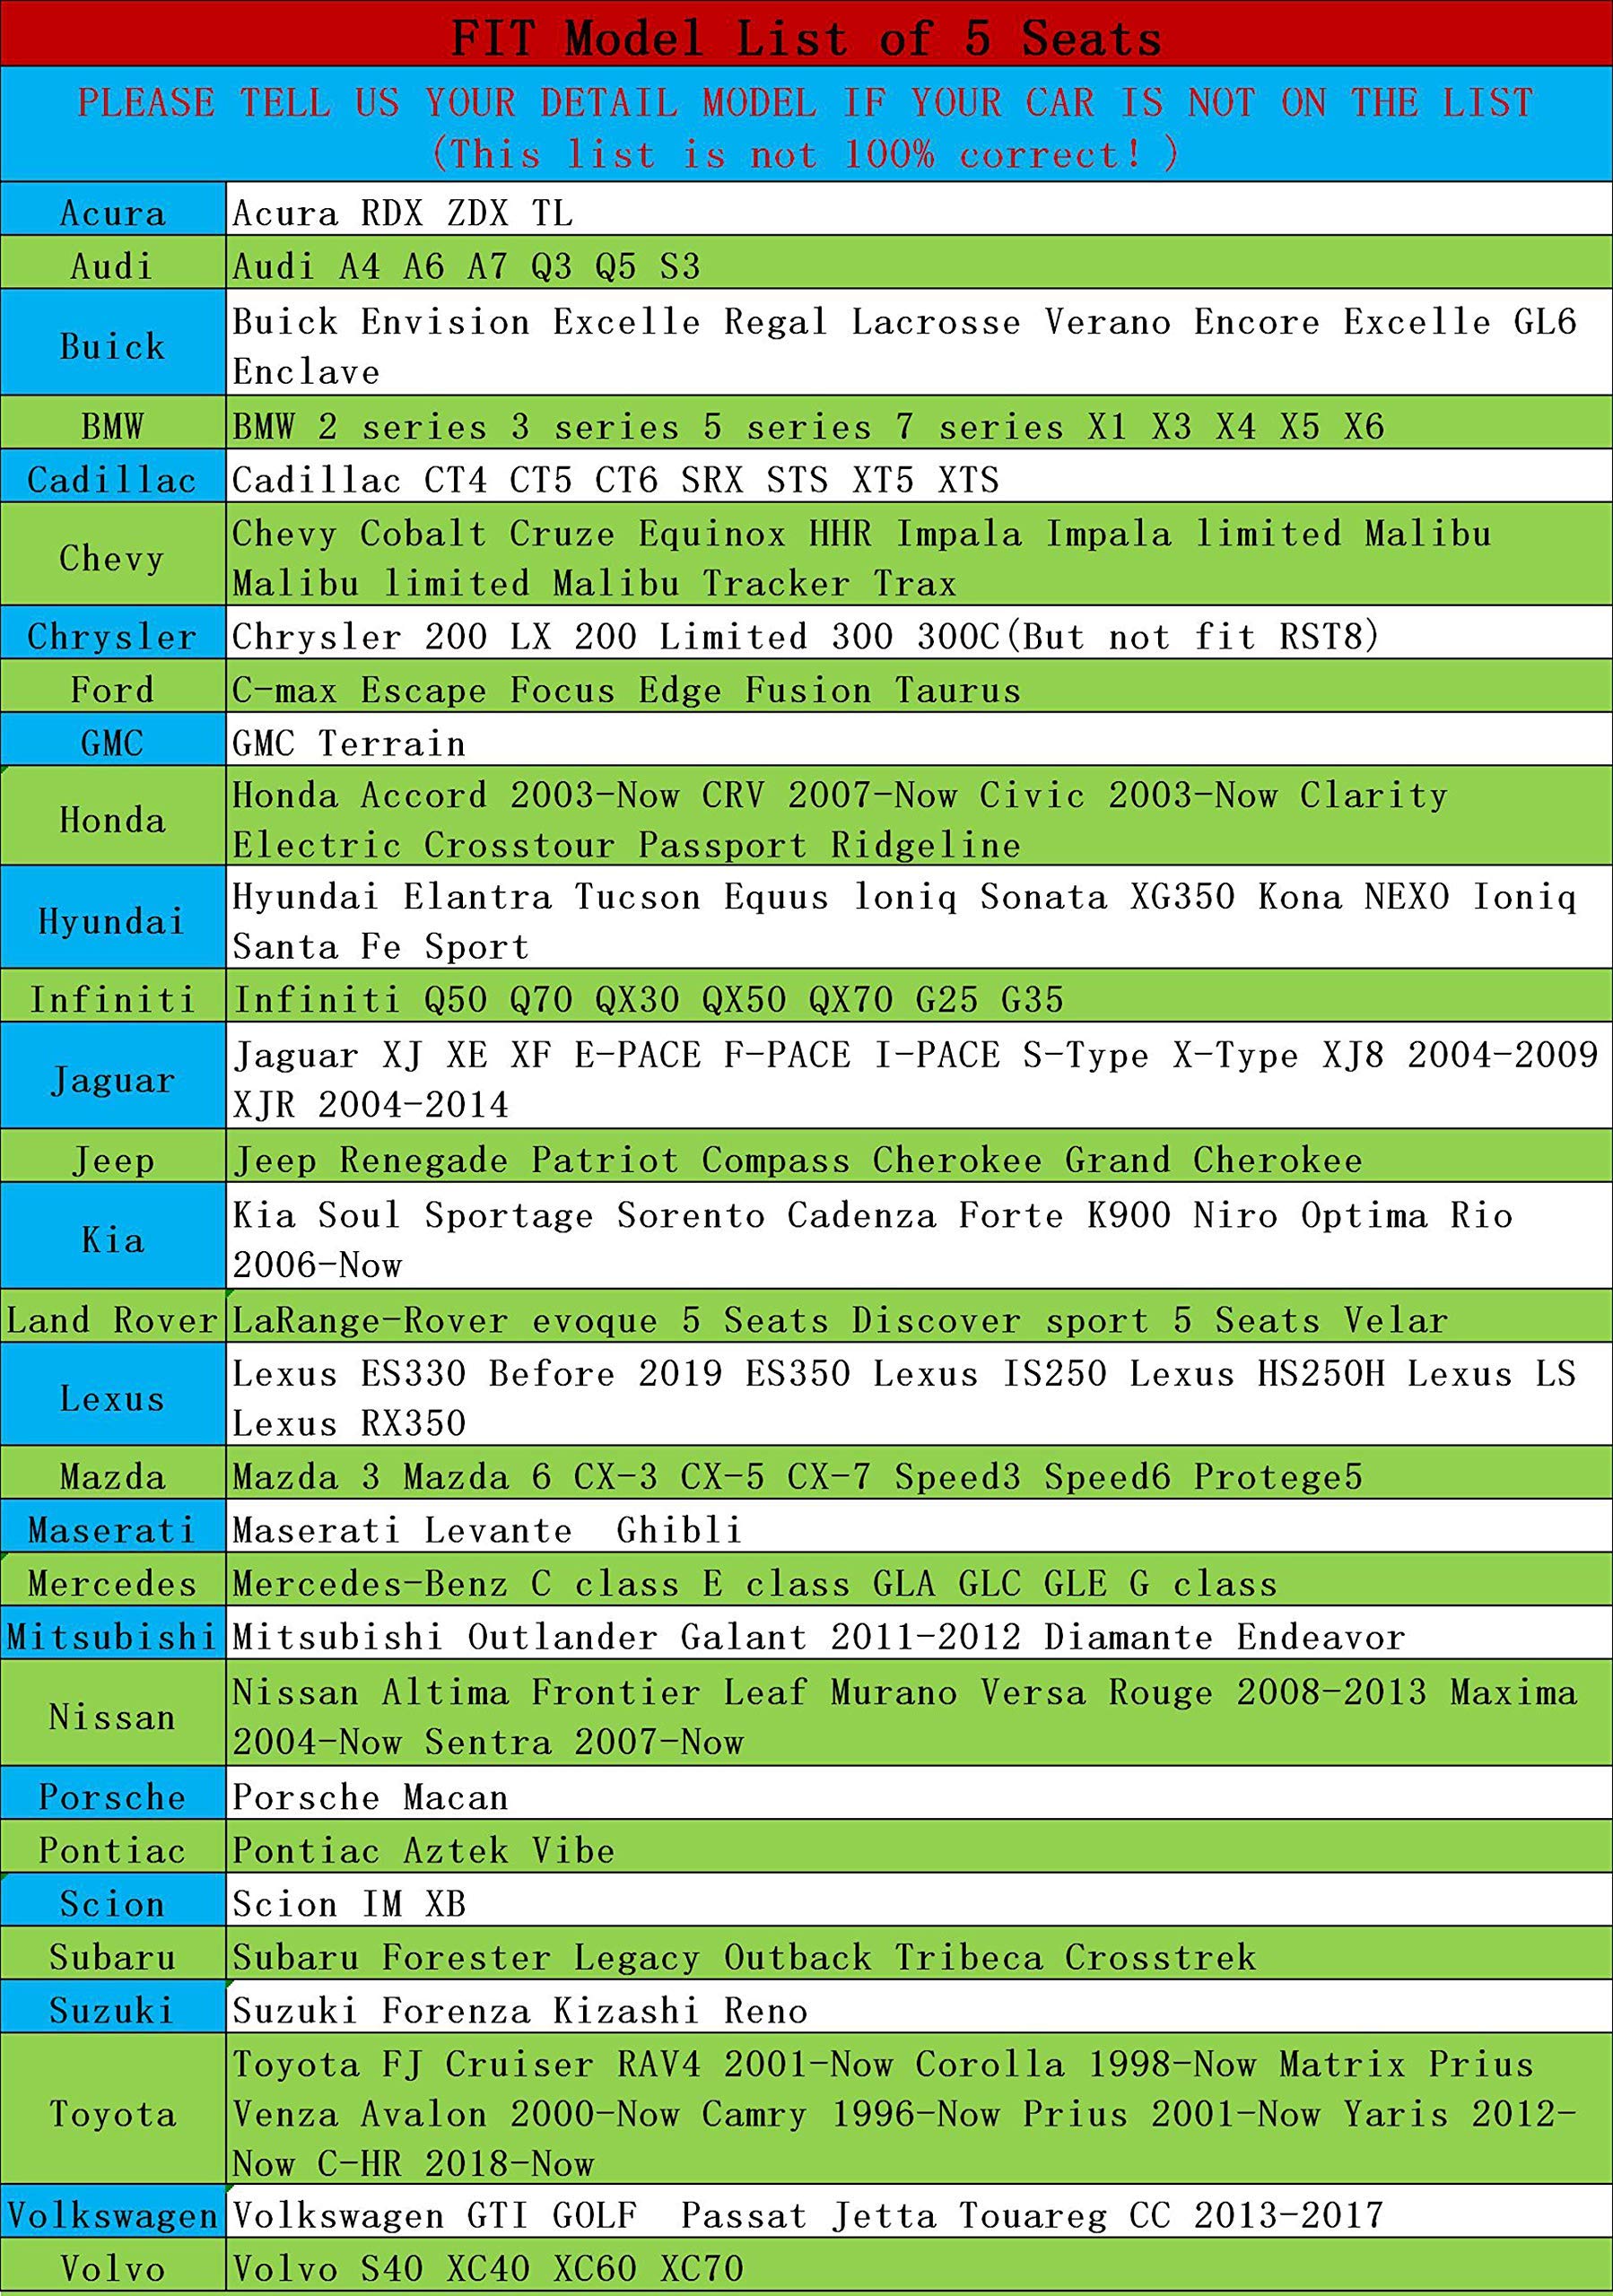The width and height of the screenshot is (1613, 2296).
Task: Select the 'PLEASE TELL US YOUR DETAIL MODEL' notice
Action: (806, 102)
